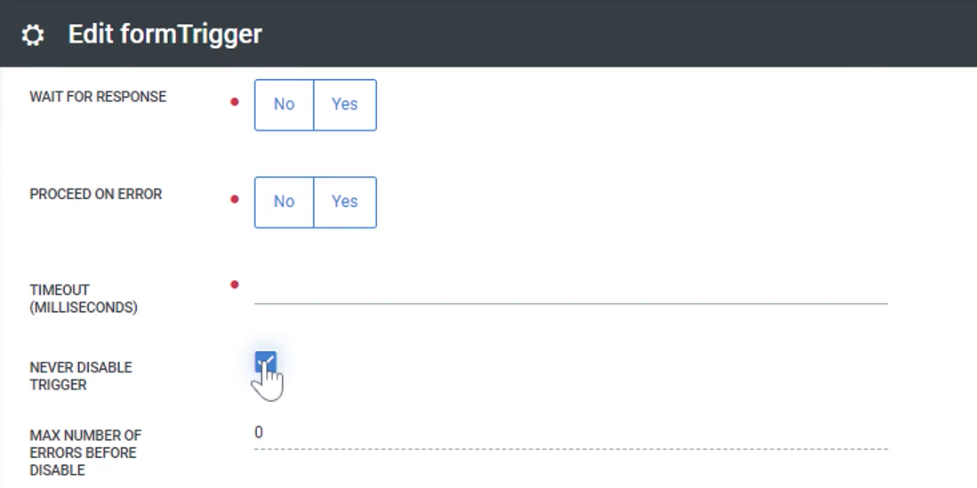Click the NEVER DISABLE TRIGGER label
This screenshot has height=488, width=977.
click(80, 376)
